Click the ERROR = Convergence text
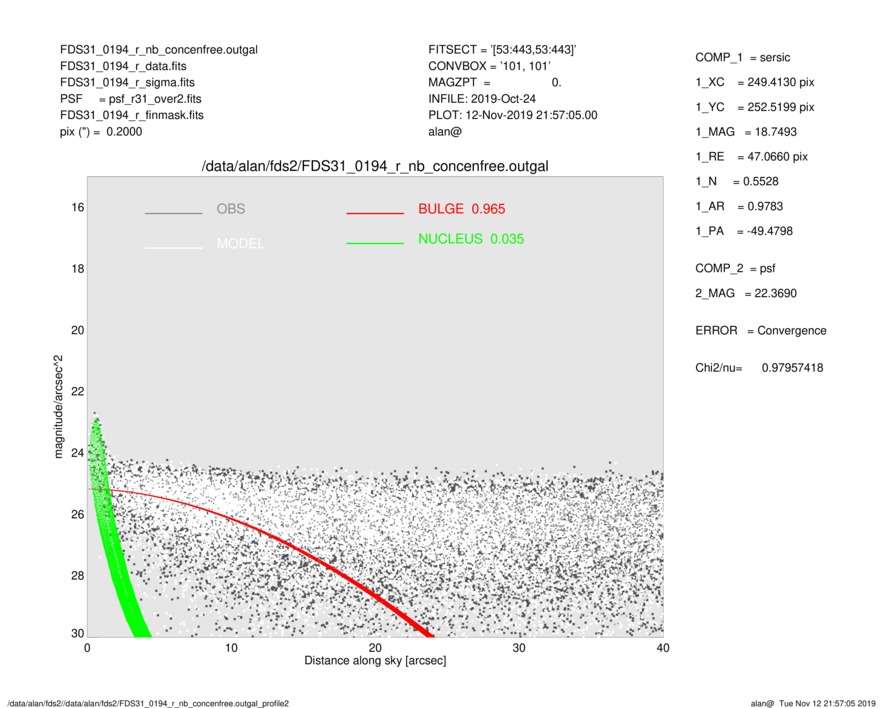The width and height of the screenshot is (885, 708). (761, 331)
